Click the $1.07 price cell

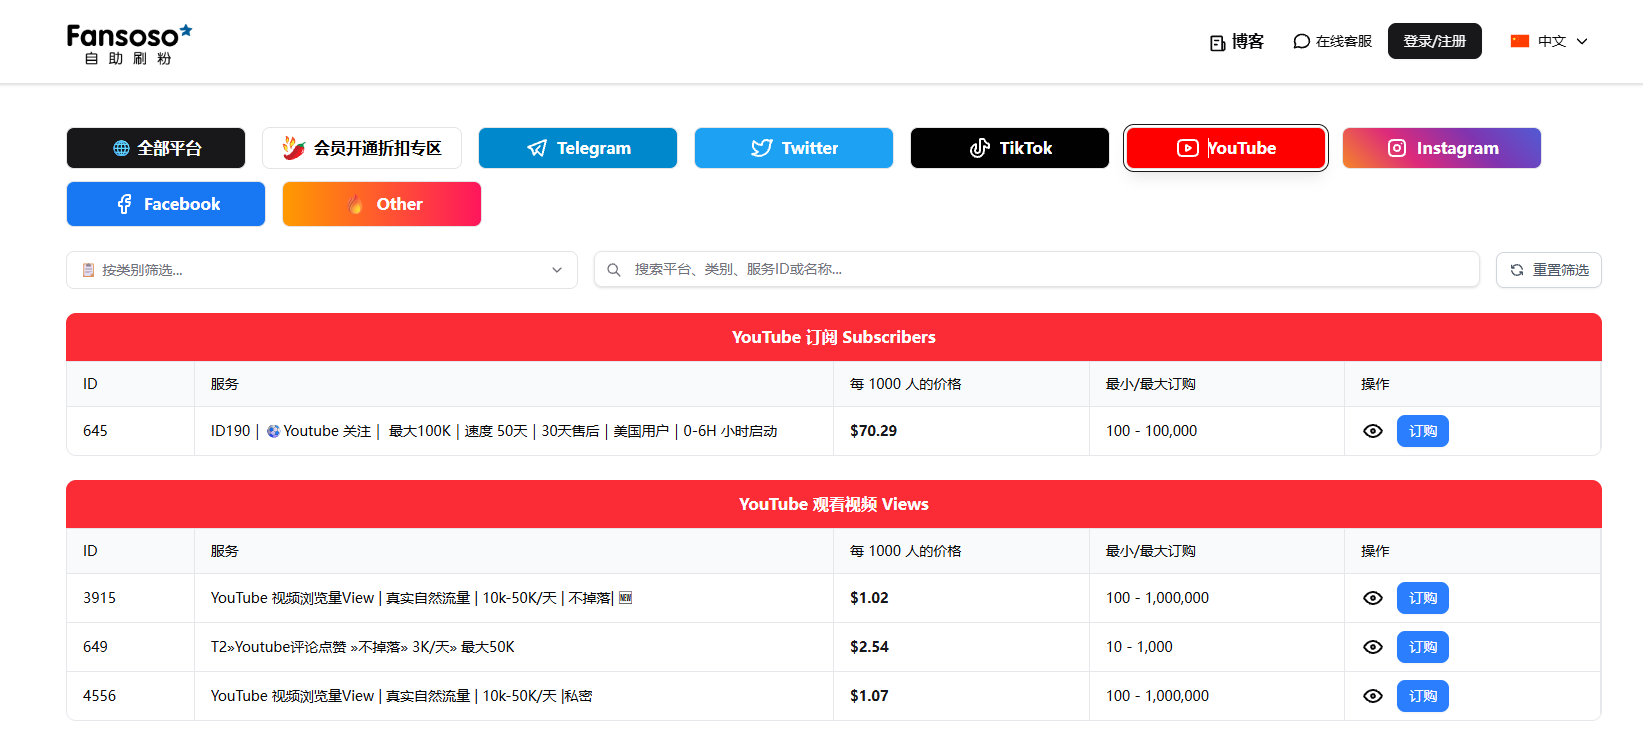[961, 696]
